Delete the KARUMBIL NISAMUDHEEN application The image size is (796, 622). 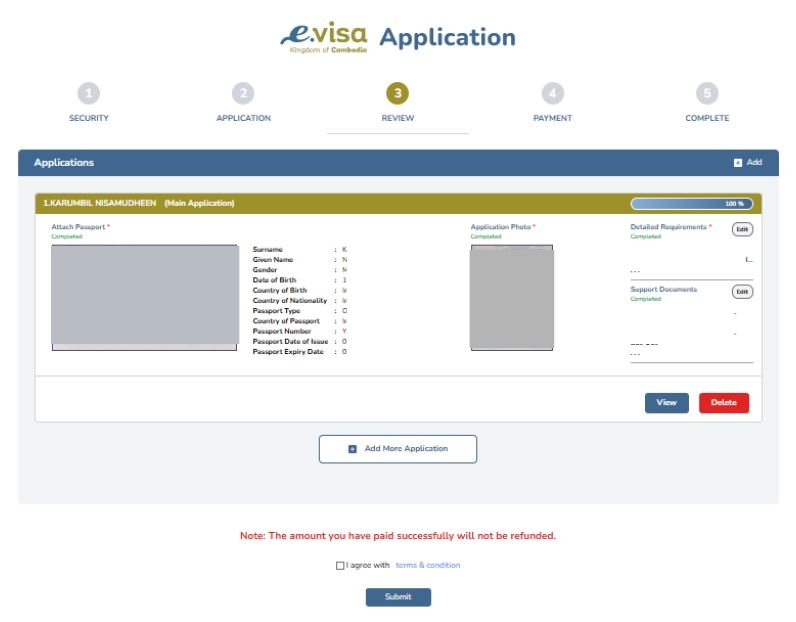[723, 403]
